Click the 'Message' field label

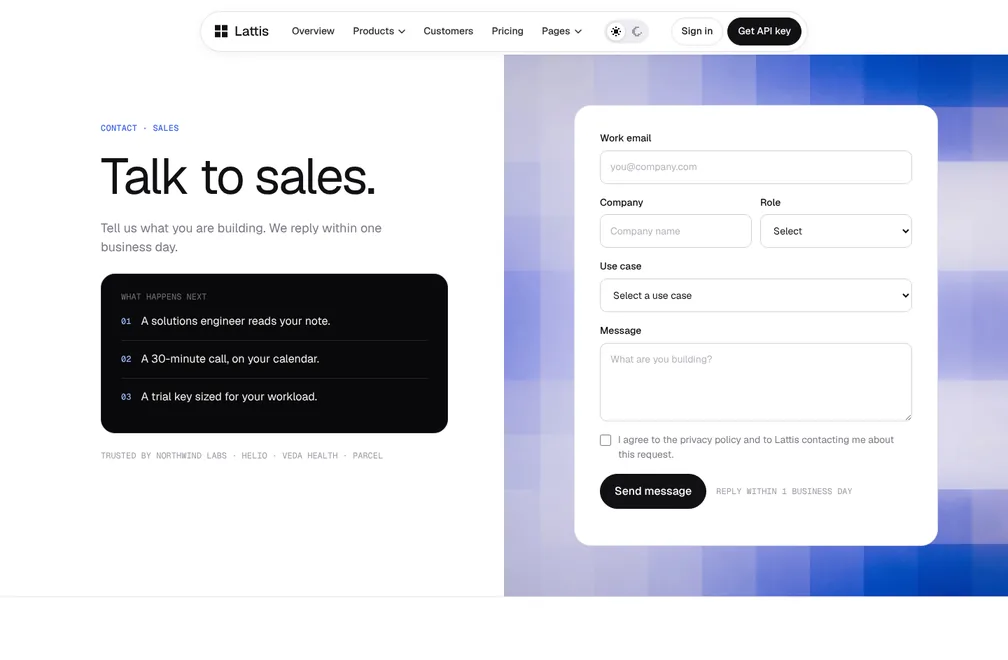tap(620, 330)
